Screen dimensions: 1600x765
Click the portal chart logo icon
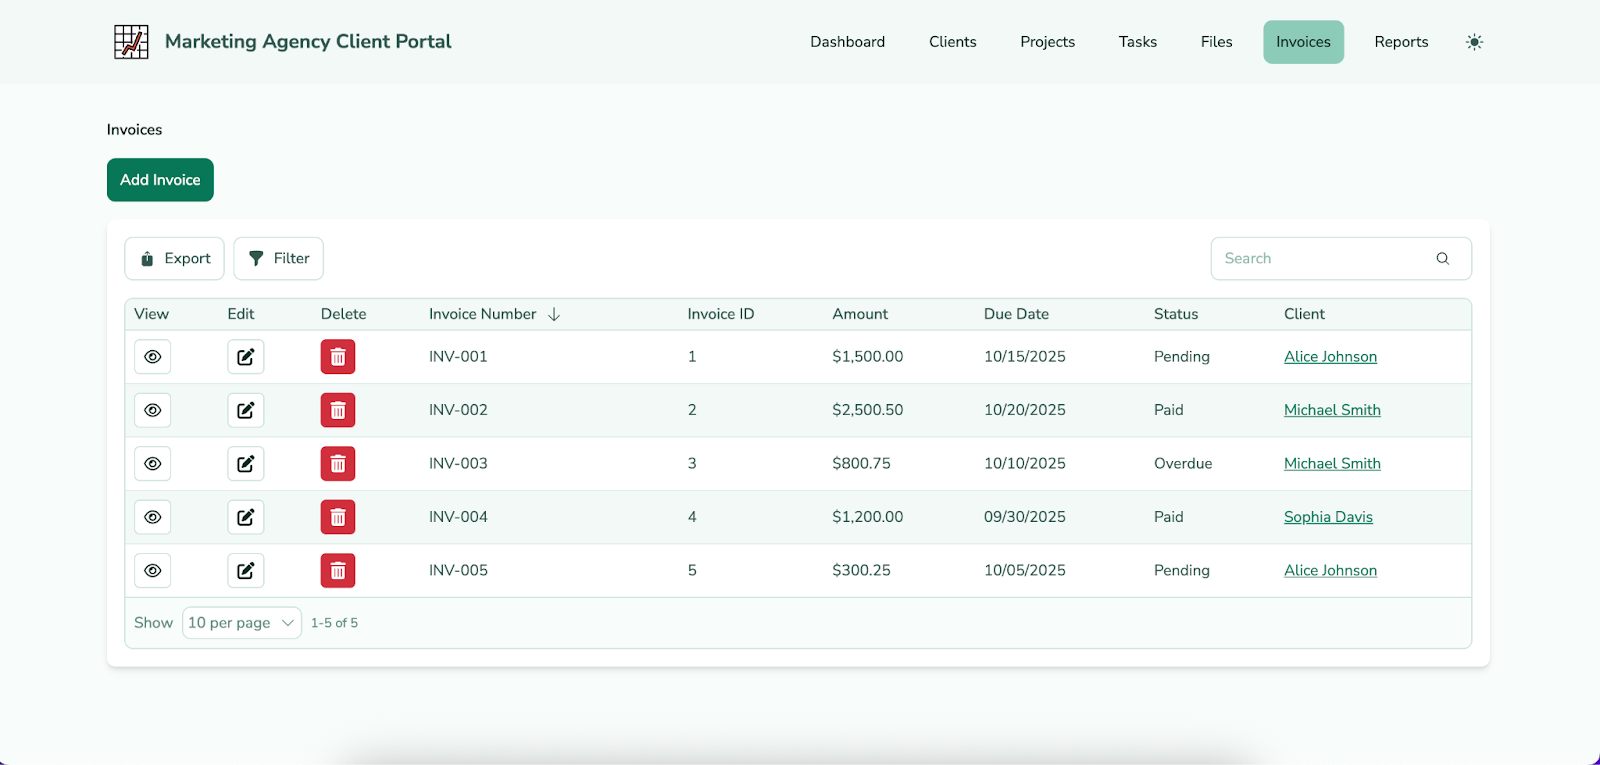tap(131, 42)
